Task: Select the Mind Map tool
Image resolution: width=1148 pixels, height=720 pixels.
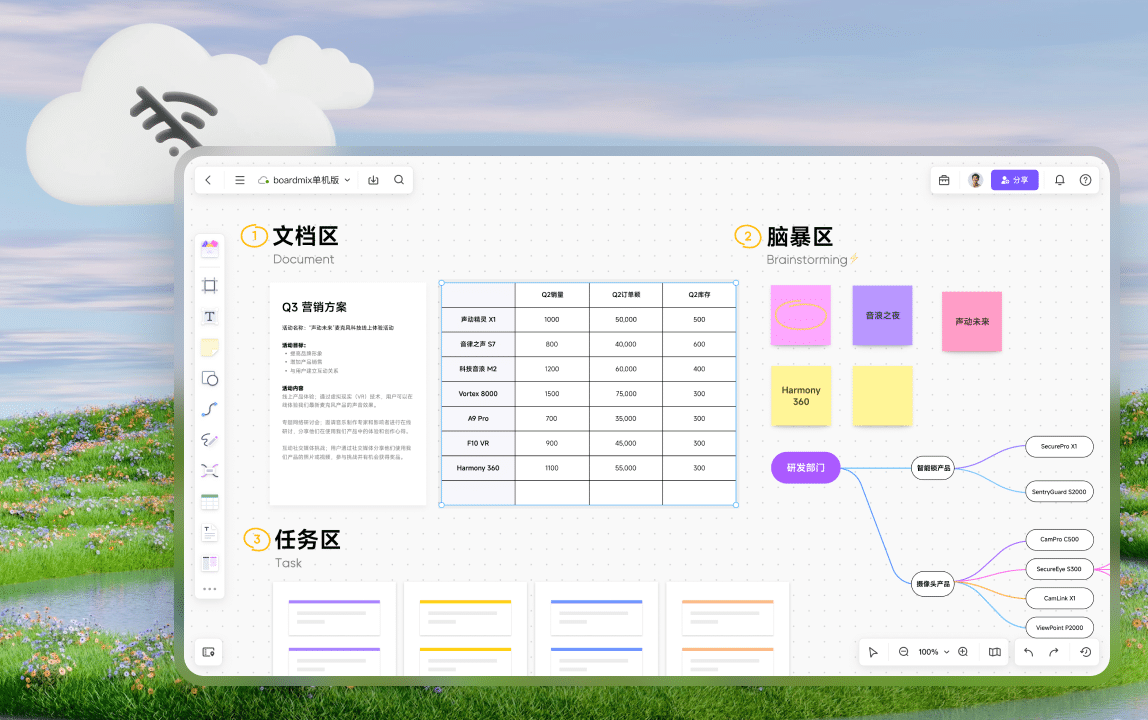Action: (x=209, y=470)
